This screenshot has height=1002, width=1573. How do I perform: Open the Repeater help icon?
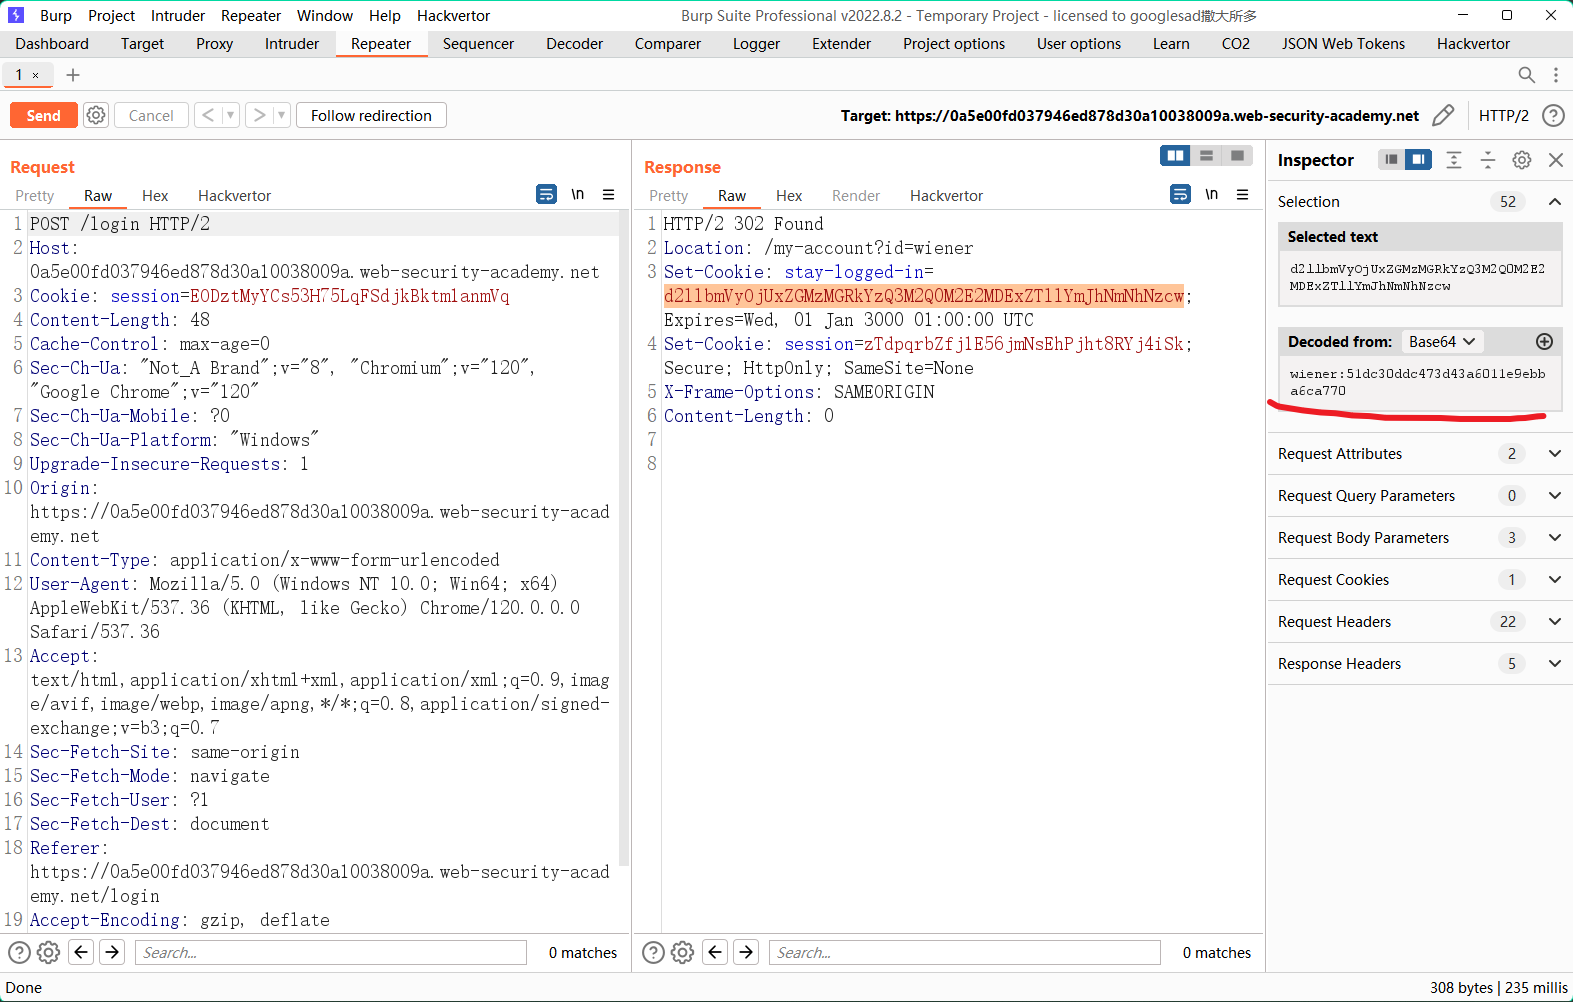click(1553, 115)
